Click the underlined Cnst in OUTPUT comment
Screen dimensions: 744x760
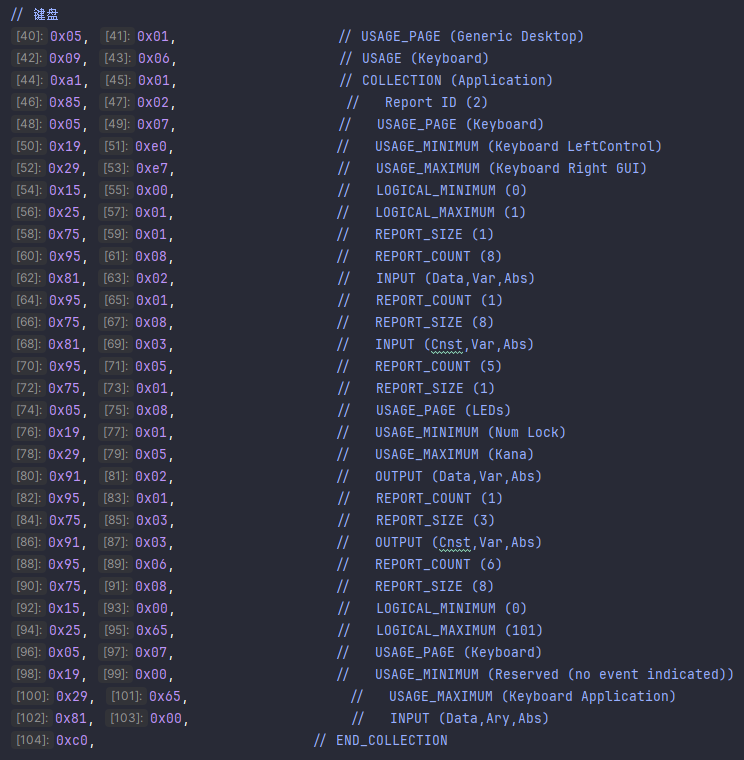pyautogui.click(x=454, y=542)
